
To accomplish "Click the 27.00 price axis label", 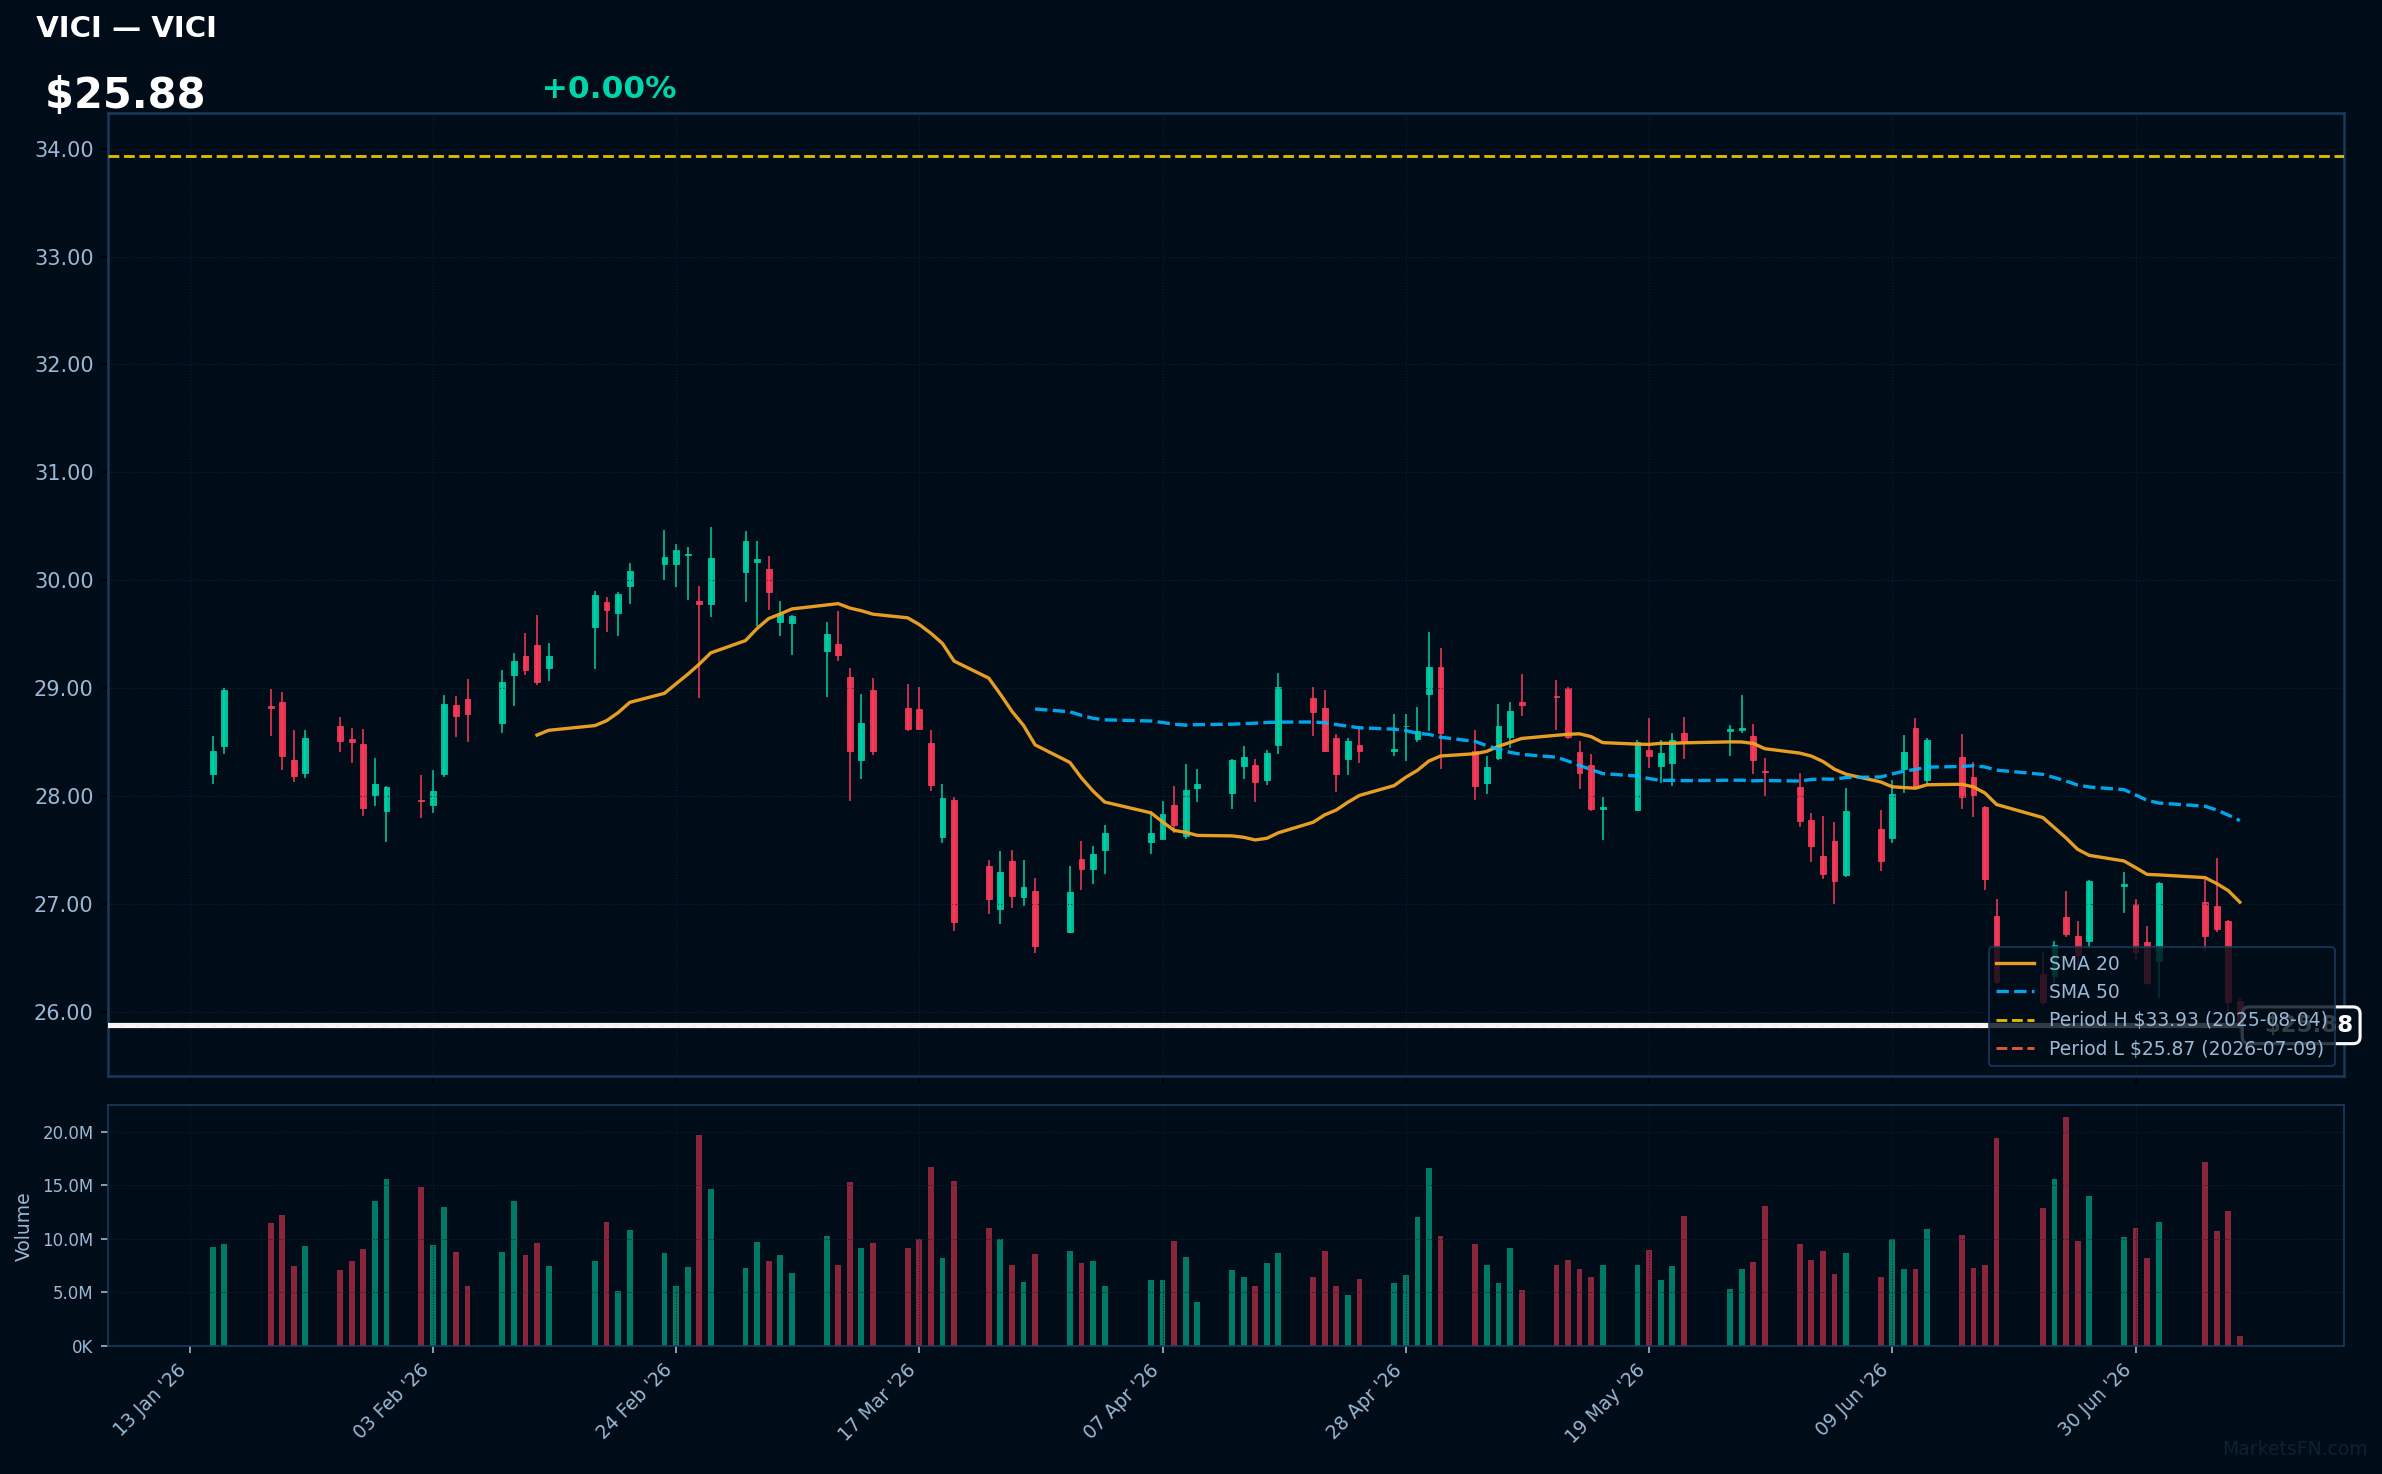I will click(64, 905).
